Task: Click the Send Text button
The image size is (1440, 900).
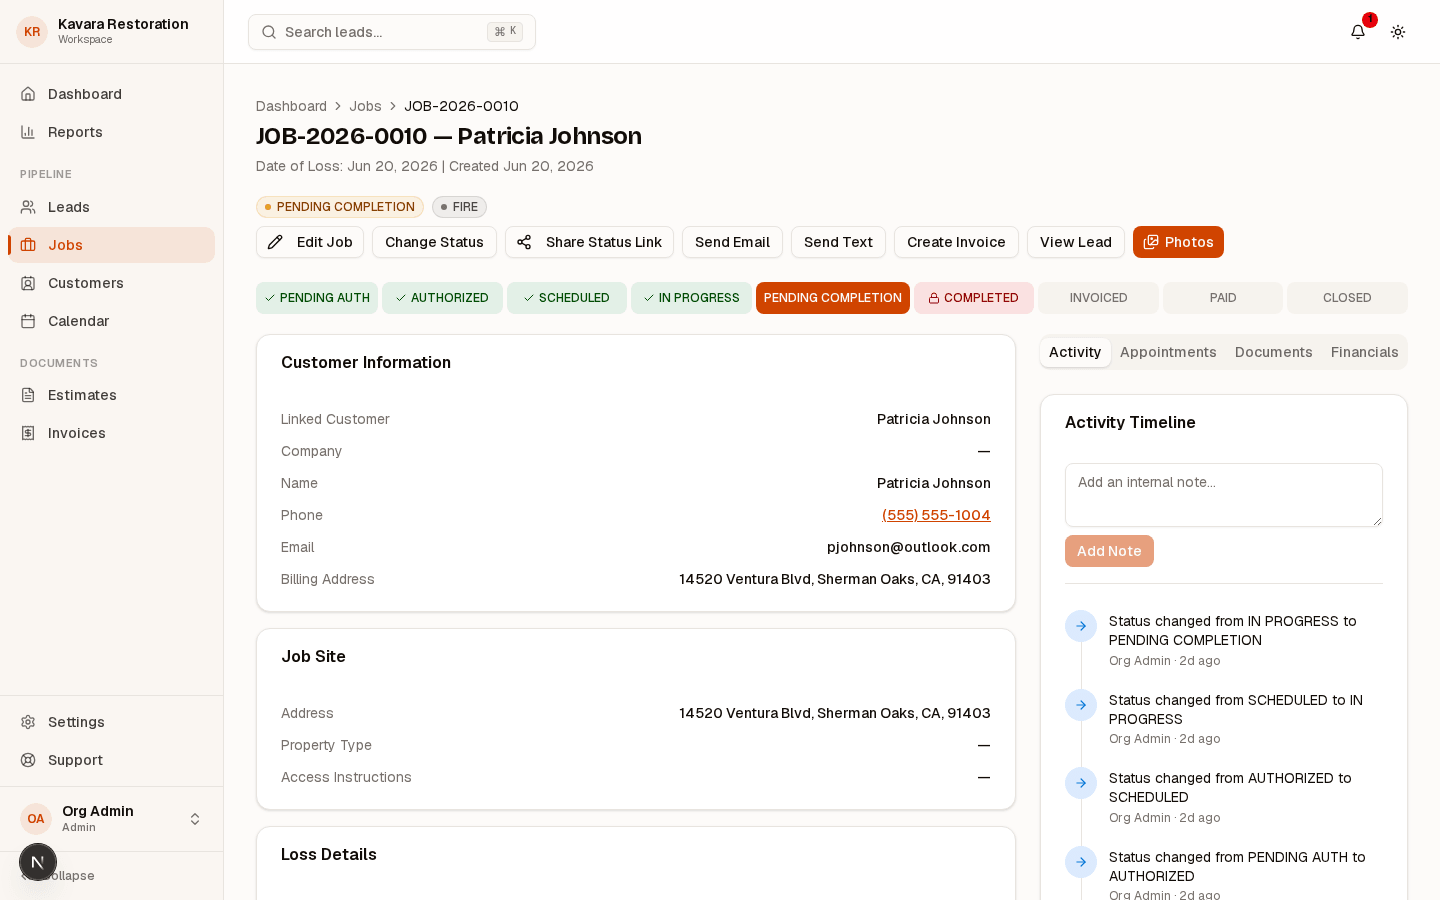Action: point(838,242)
